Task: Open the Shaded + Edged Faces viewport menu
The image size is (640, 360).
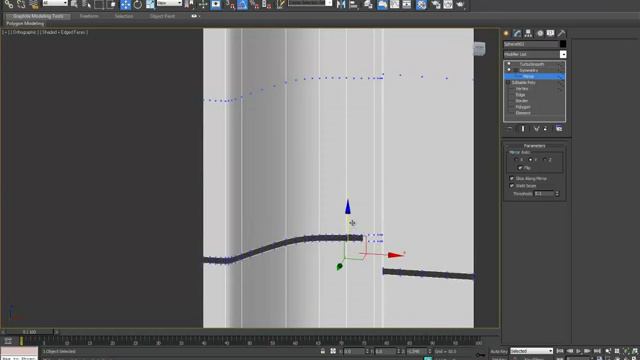Action: (63, 32)
